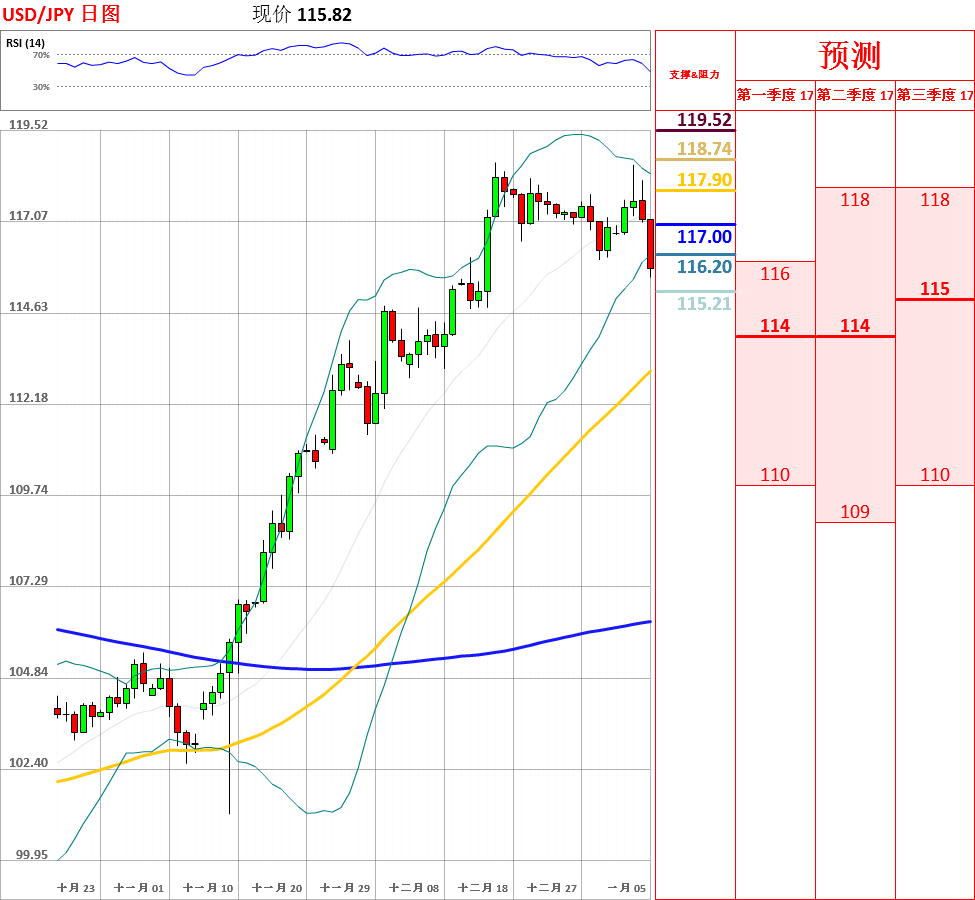This screenshot has width=975, height=900.
Task: Click the 支撑&阻力 column header
Action: 695,75
